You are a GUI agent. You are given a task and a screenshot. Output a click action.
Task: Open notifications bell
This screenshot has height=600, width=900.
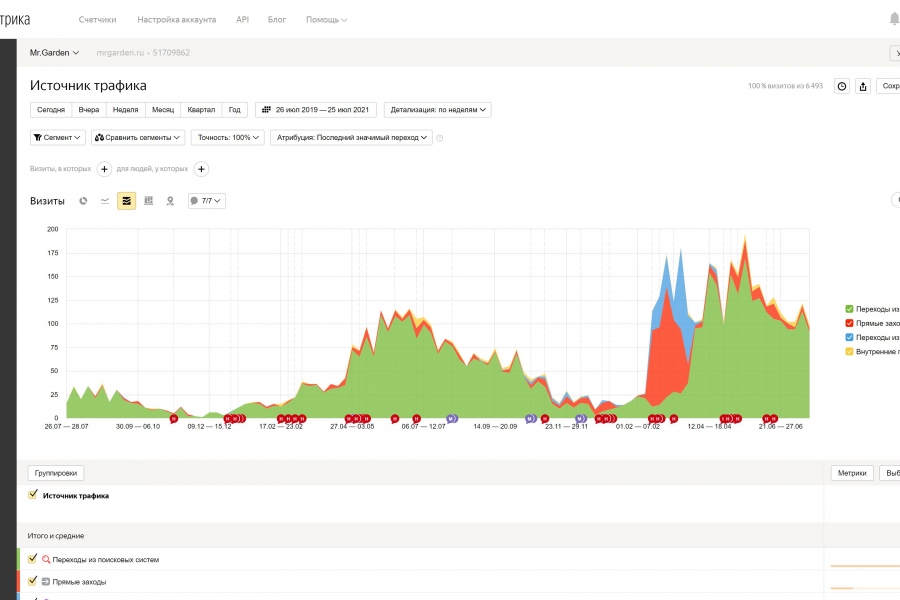point(894,19)
